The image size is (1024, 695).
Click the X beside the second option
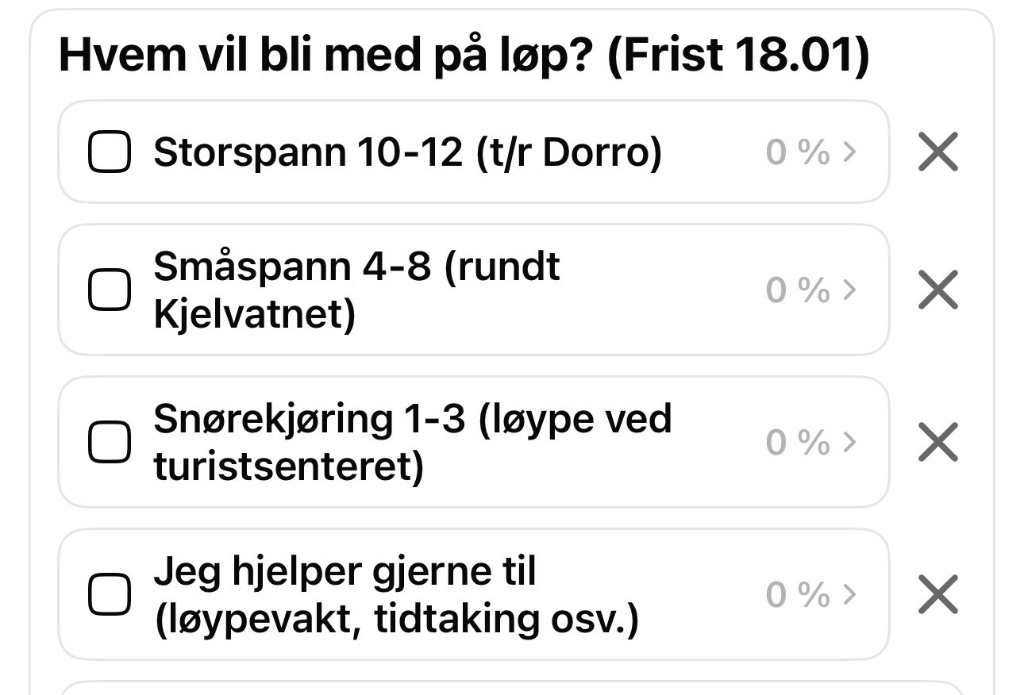click(937, 289)
